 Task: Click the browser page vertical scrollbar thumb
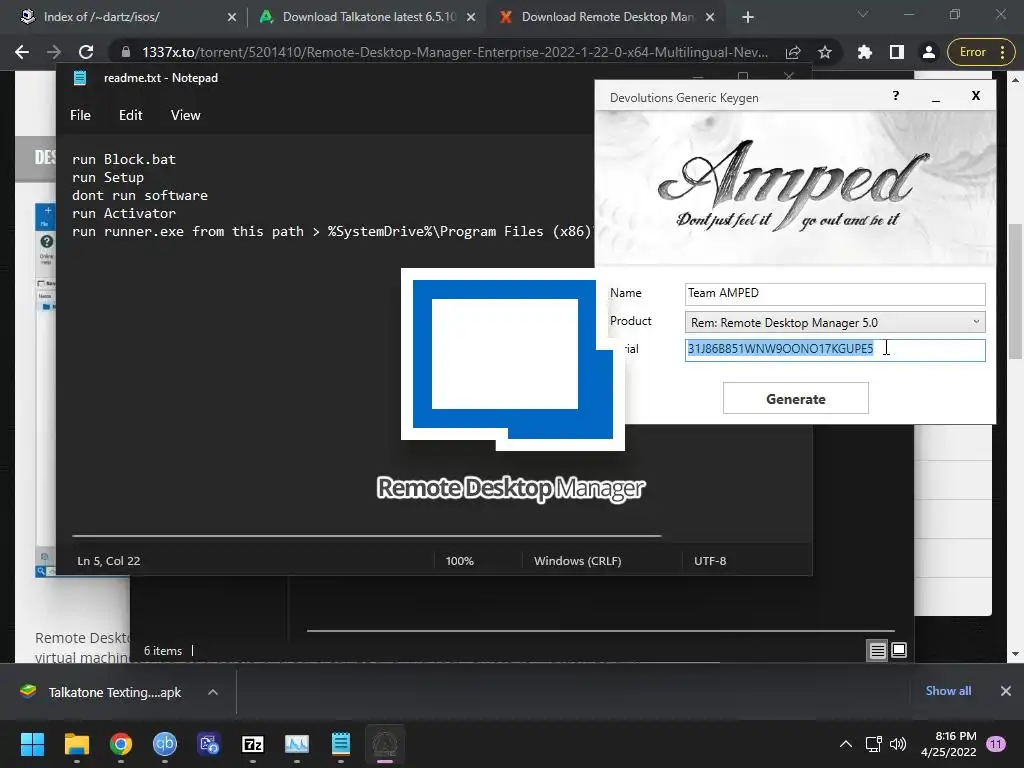[1015, 291]
